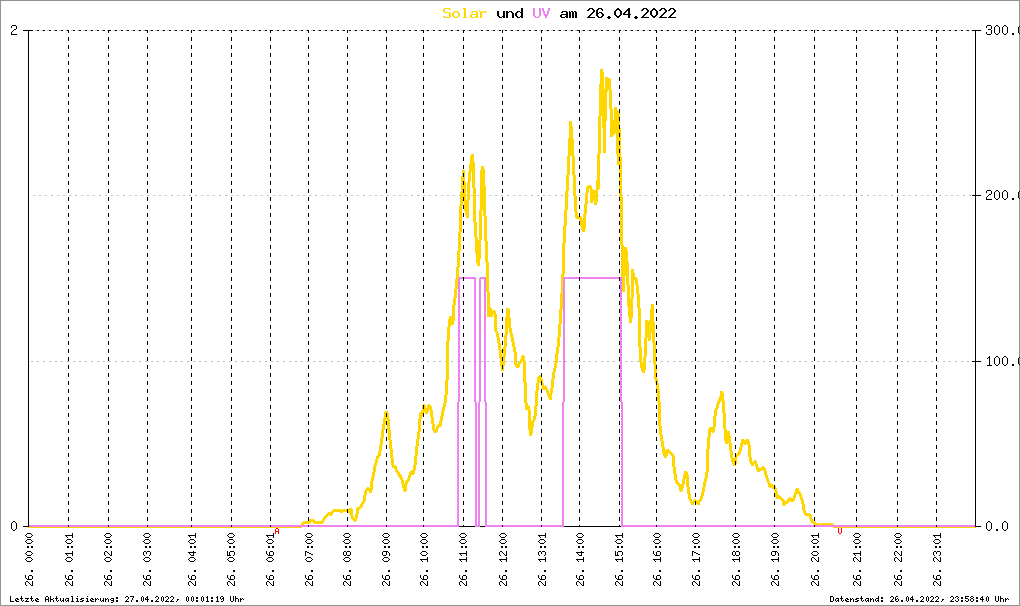The image size is (1020, 606).
Task: Click the 'Datenstand' timestamp text
Action: 919,599
